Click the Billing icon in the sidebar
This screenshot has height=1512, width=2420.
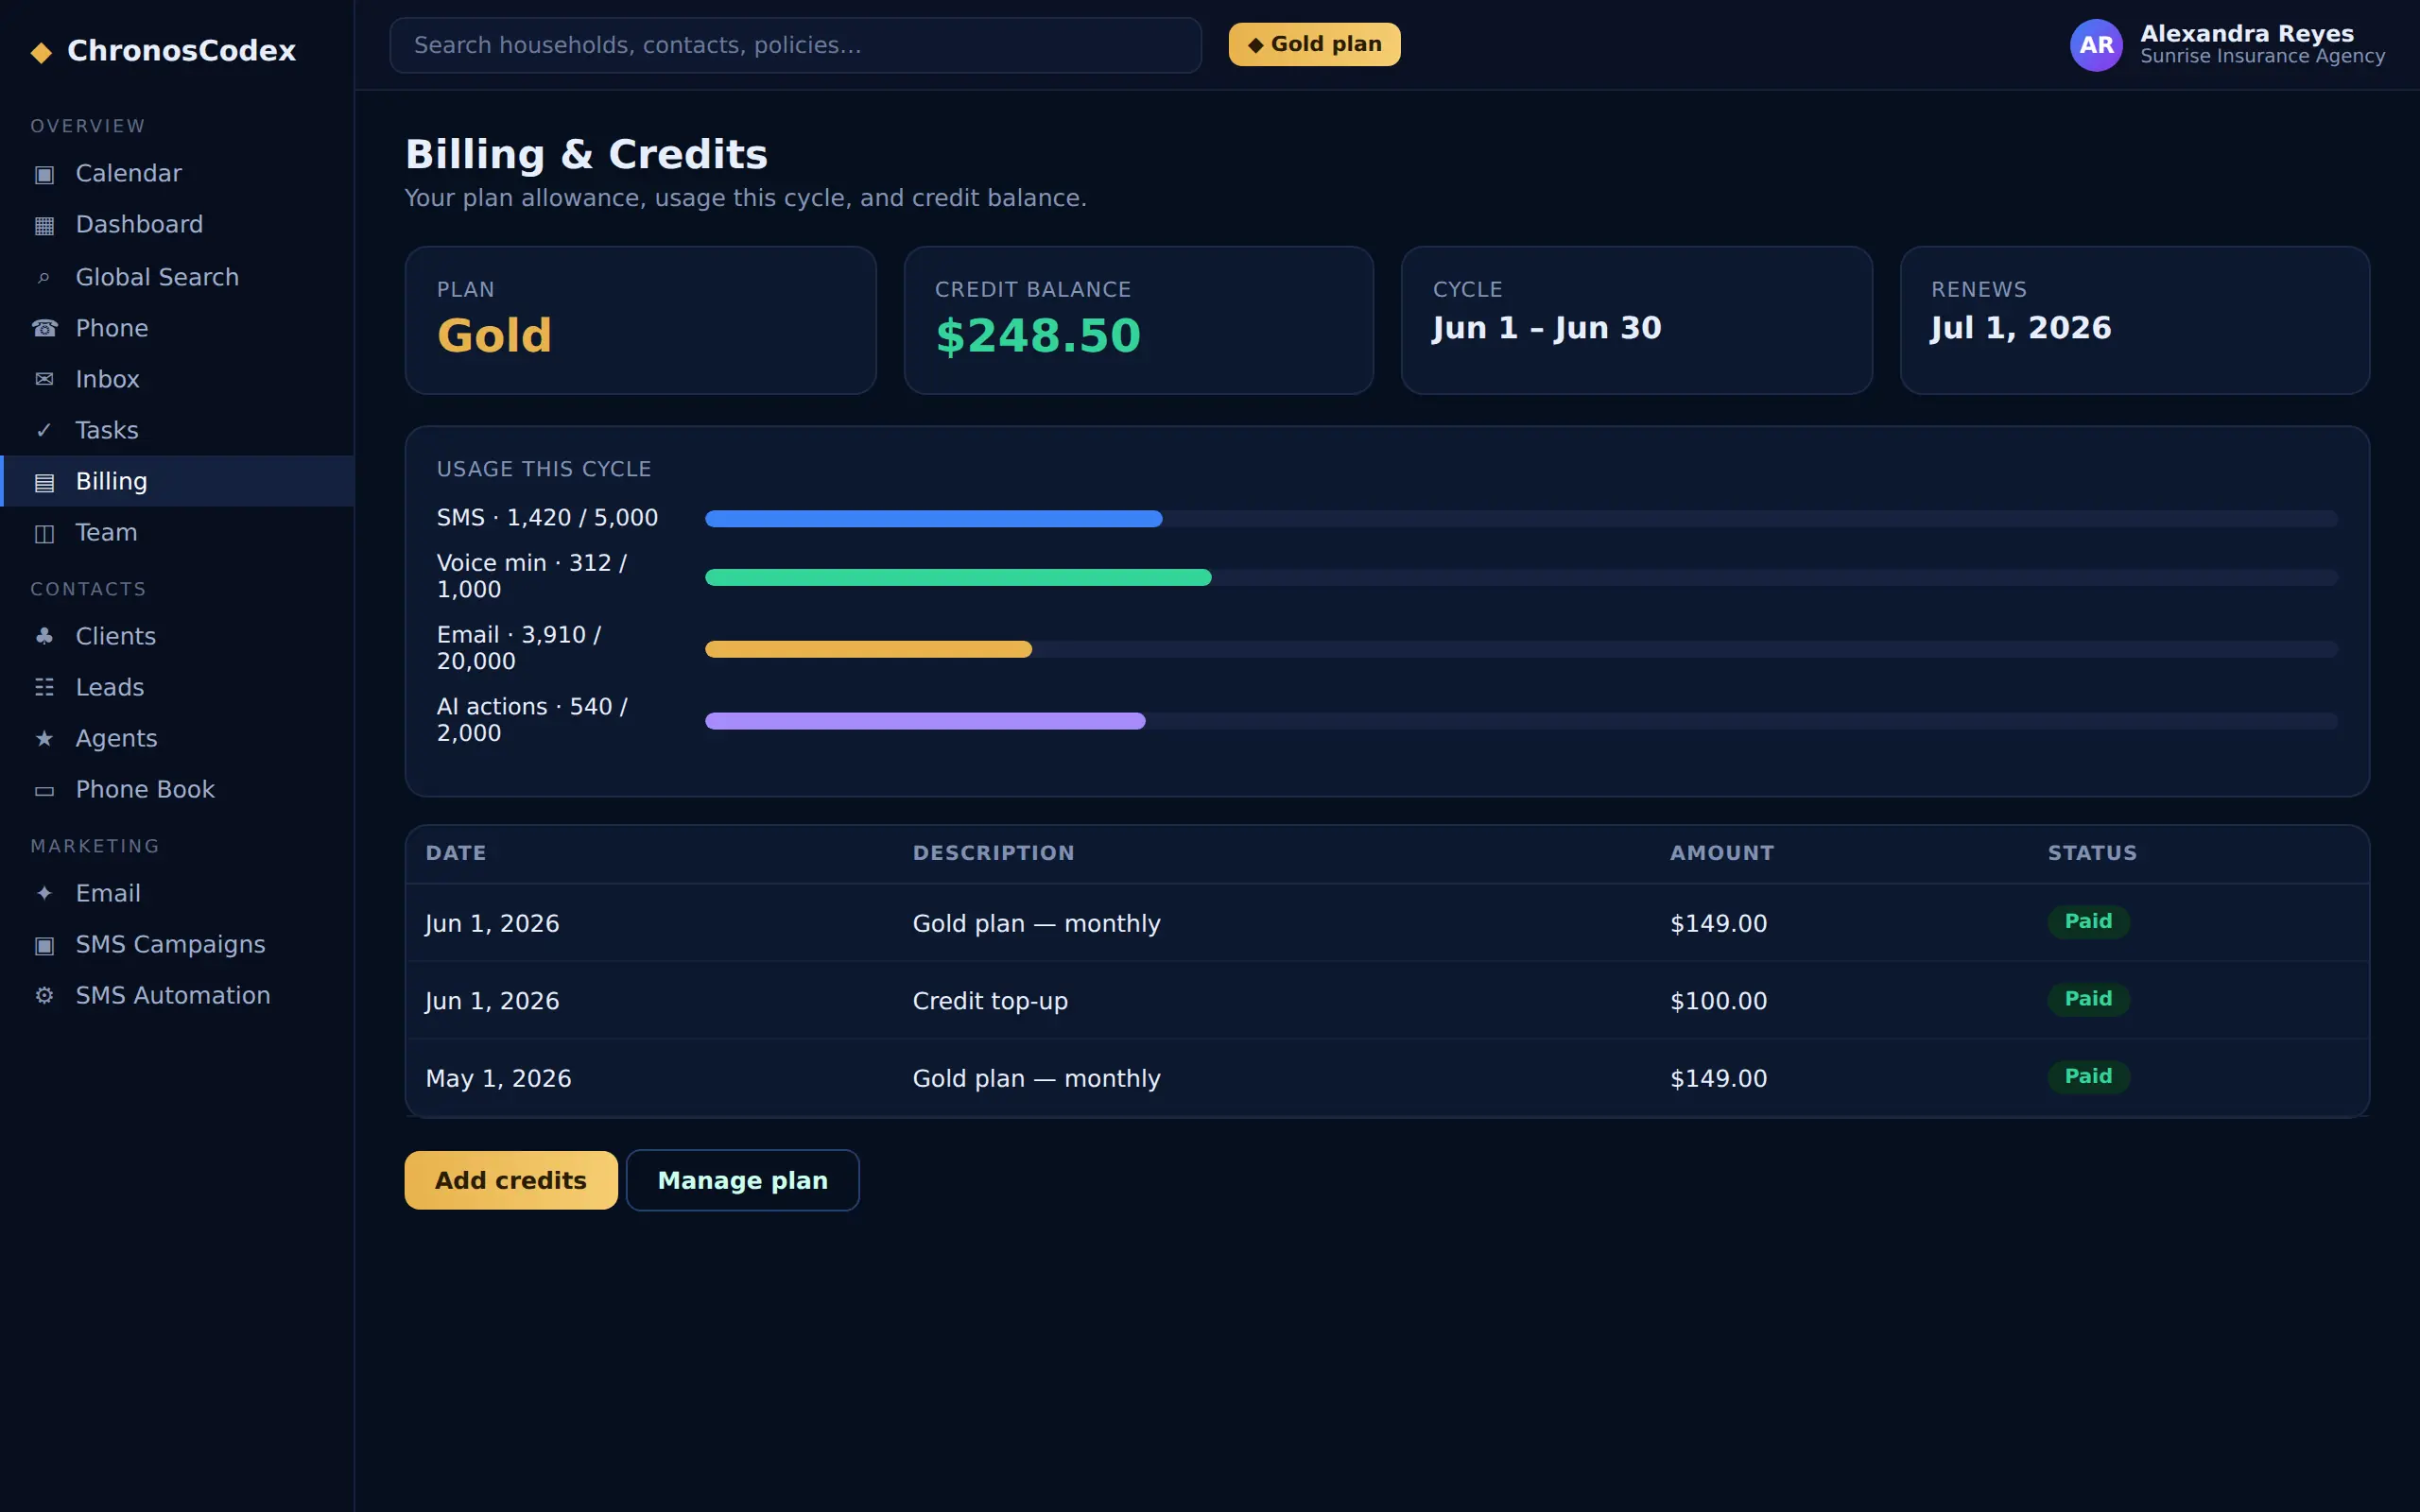pyautogui.click(x=44, y=482)
